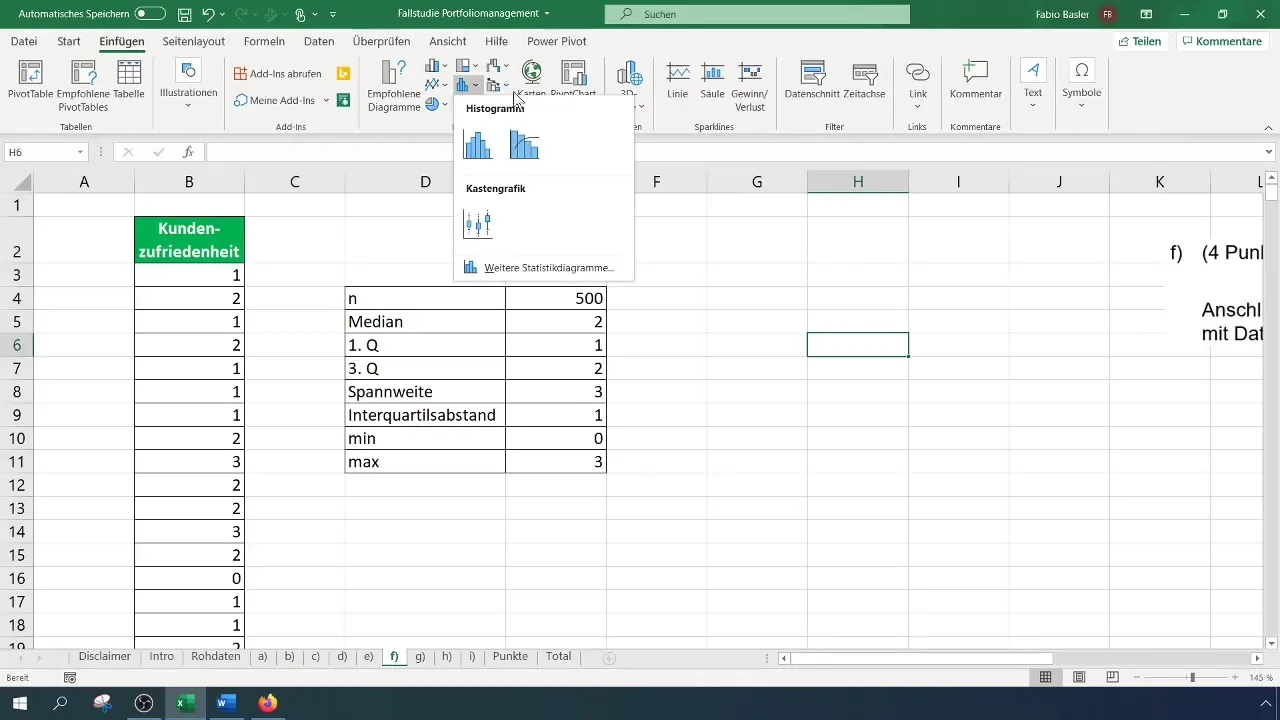This screenshot has height=720, width=1280.
Task: Open Firefox from the taskbar
Action: [x=267, y=703]
